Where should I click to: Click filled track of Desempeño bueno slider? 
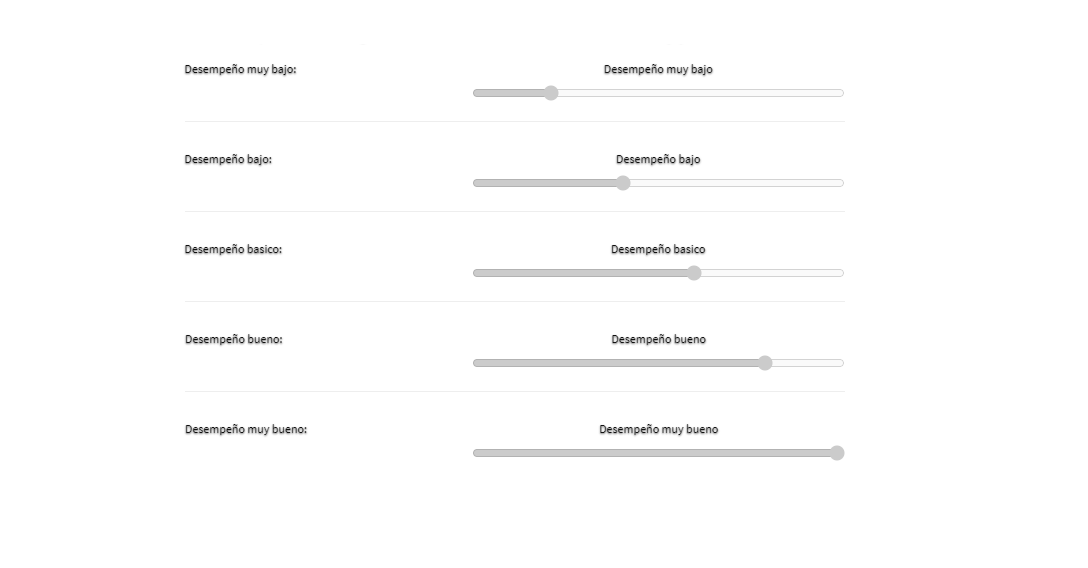(615, 363)
